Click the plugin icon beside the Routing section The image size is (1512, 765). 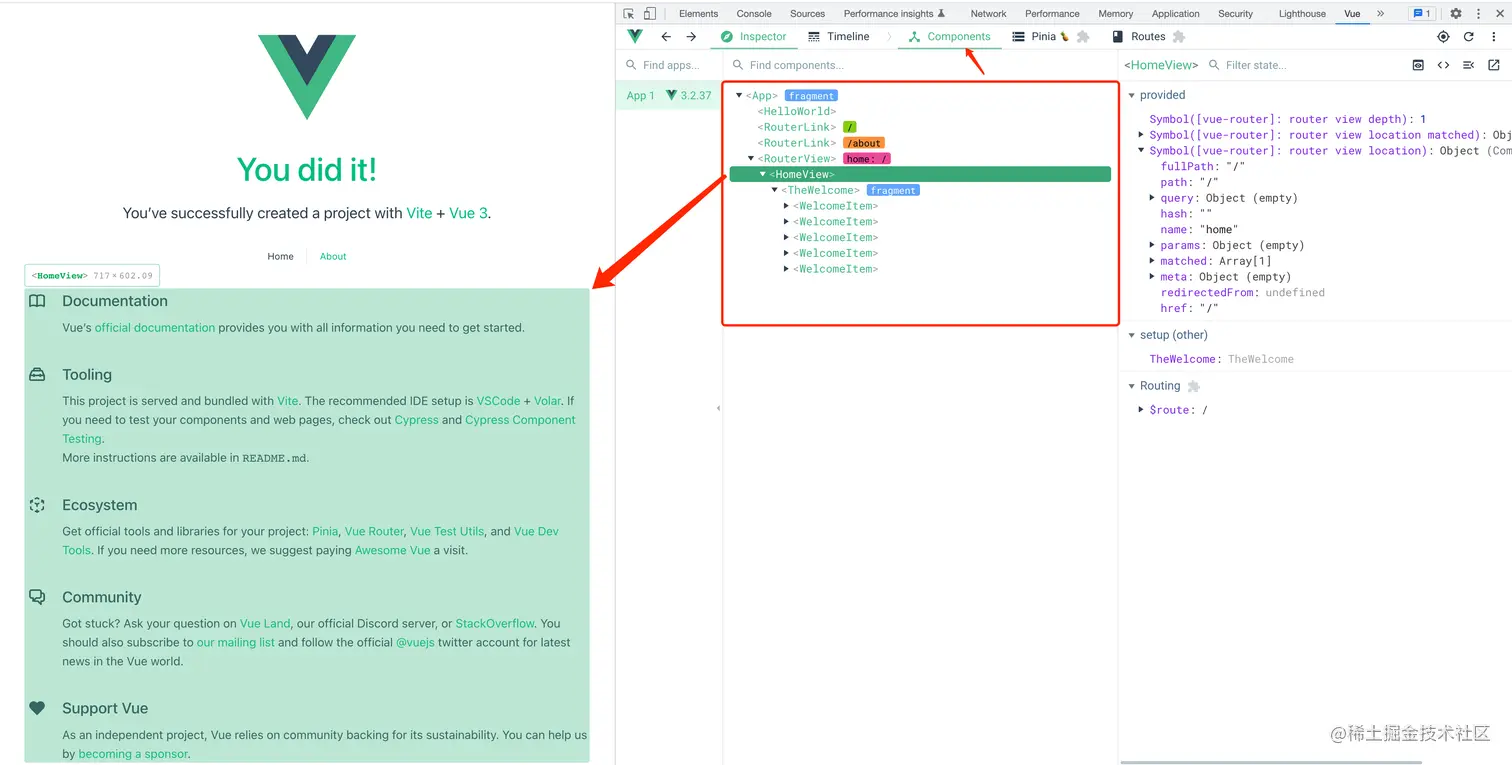click(x=1193, y=386)
